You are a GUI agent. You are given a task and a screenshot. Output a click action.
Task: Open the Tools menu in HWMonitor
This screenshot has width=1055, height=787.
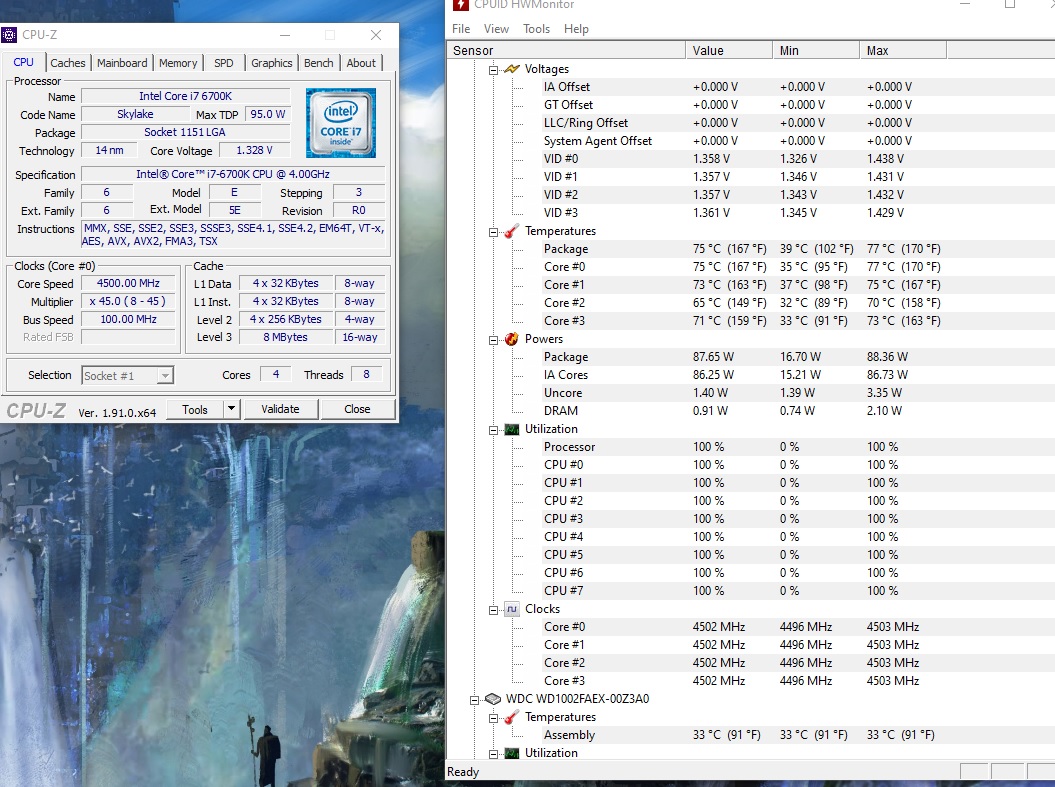pyautogui.click(x=536, y=29)
